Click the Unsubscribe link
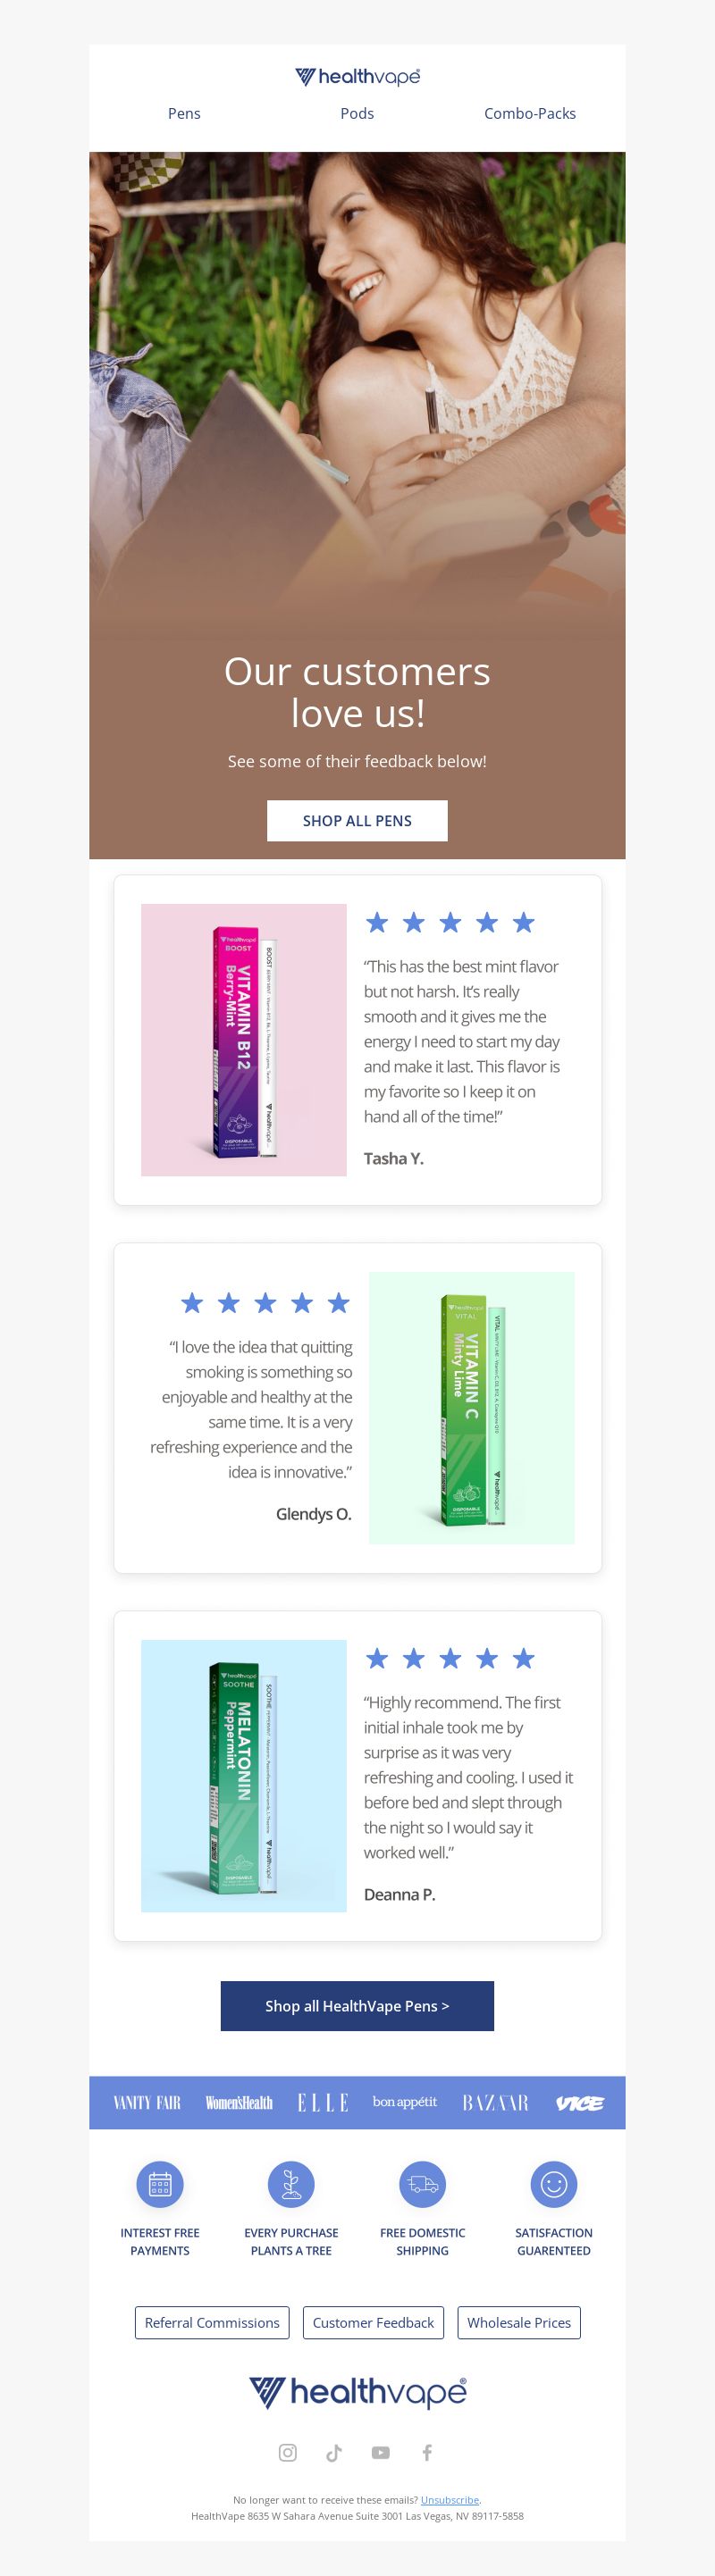Image resolution: width=715 pixels, height=2576 pixels. tap(450, 2500)
